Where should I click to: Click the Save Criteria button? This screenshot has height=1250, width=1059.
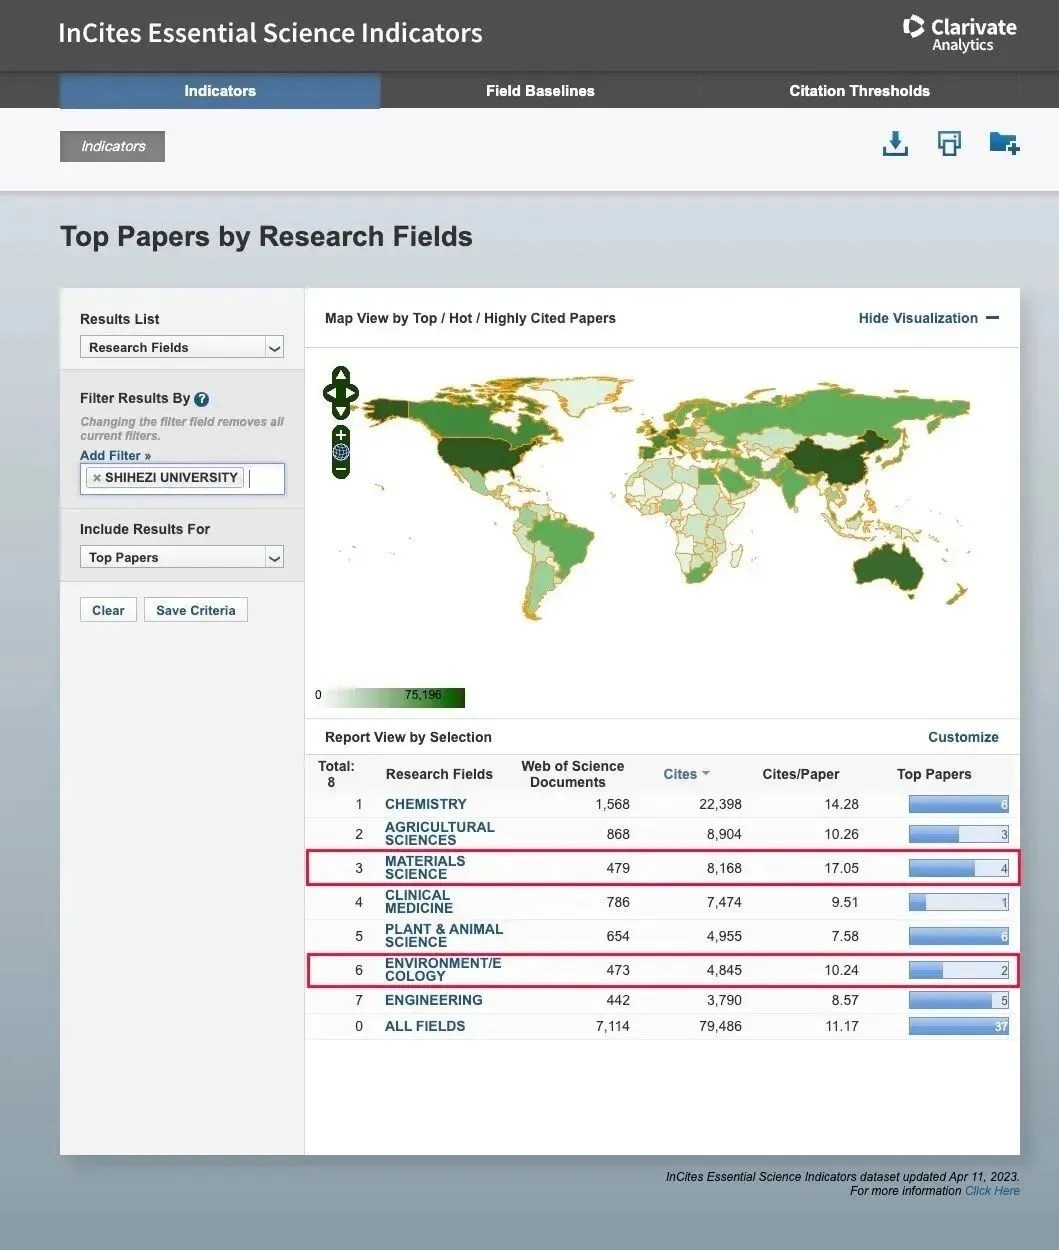pos(196,610)
